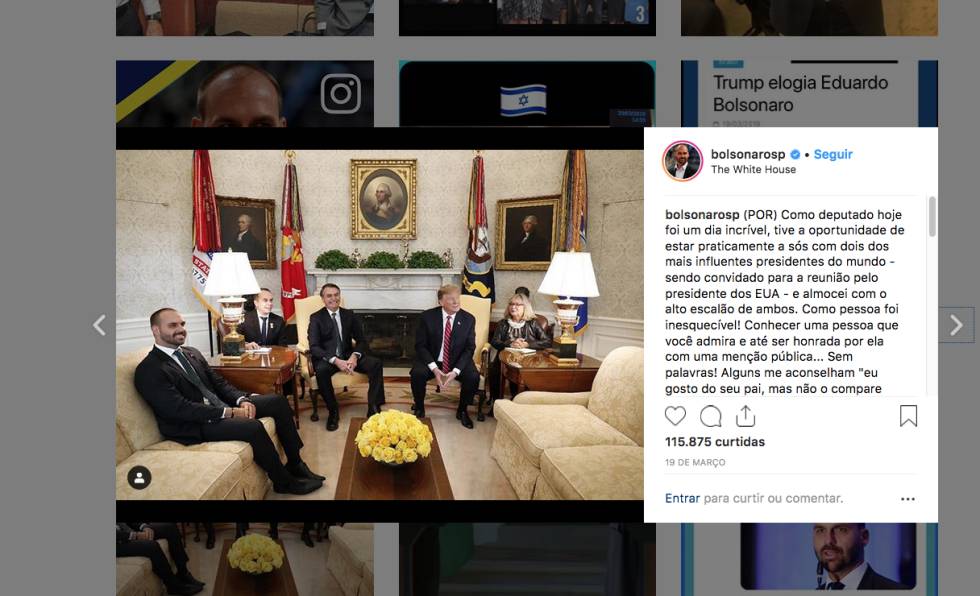980x596 pixels.
Task: Open the Instagram logo post thumbnail
Action: point(245,94)
